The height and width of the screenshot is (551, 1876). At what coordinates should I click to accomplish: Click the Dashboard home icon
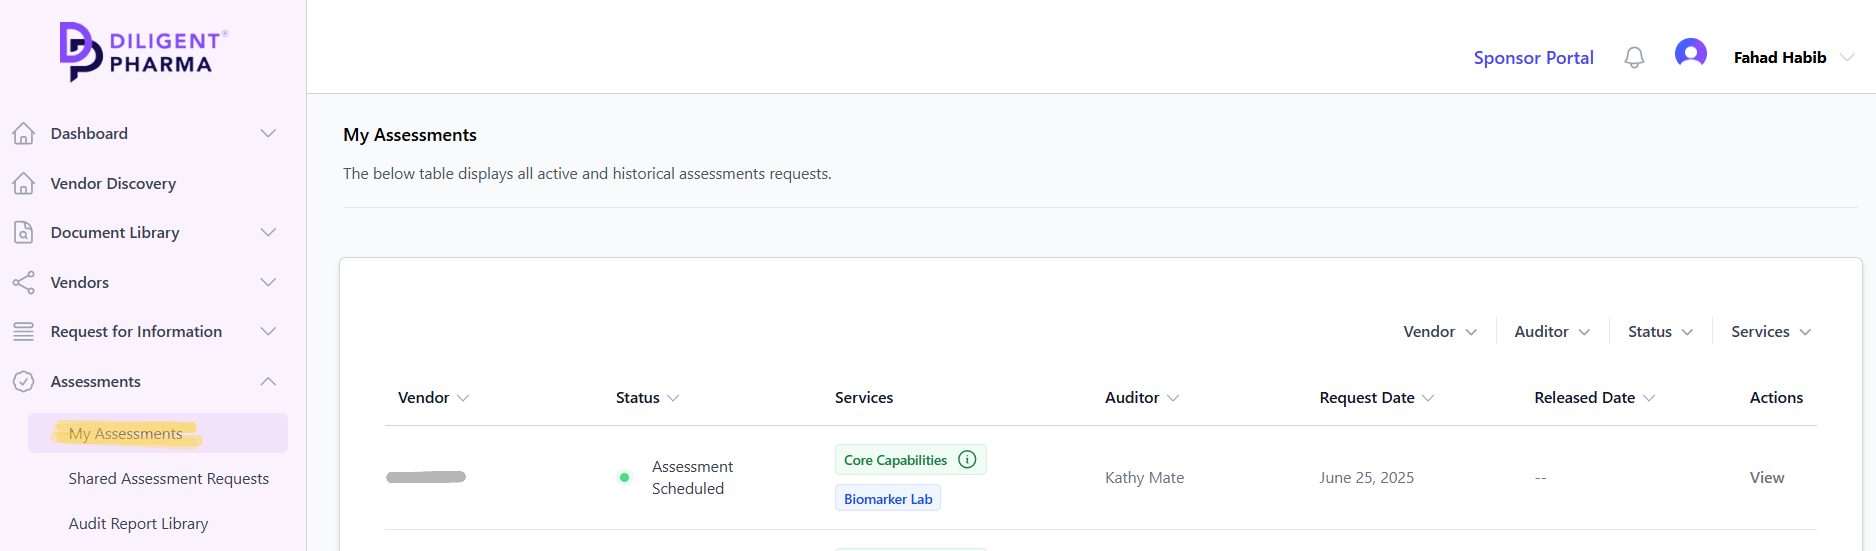click(24, 133)
